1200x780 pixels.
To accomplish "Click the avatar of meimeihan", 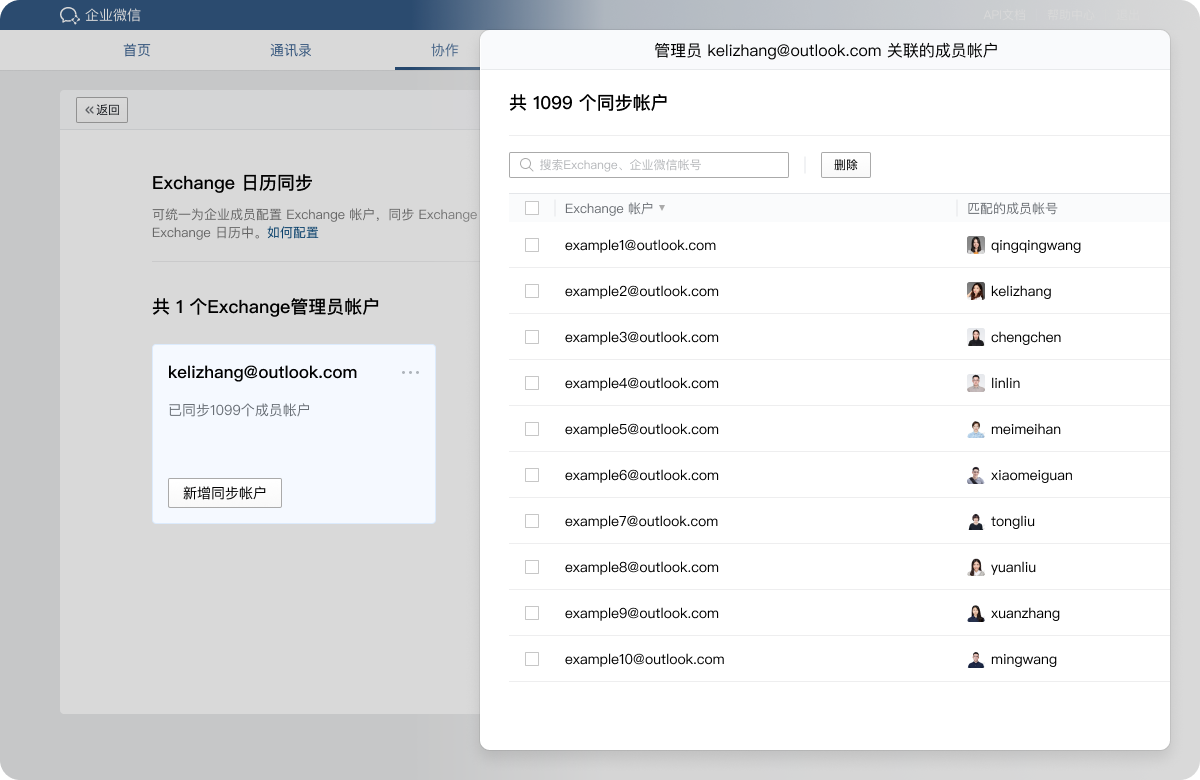I will [976, 429].
